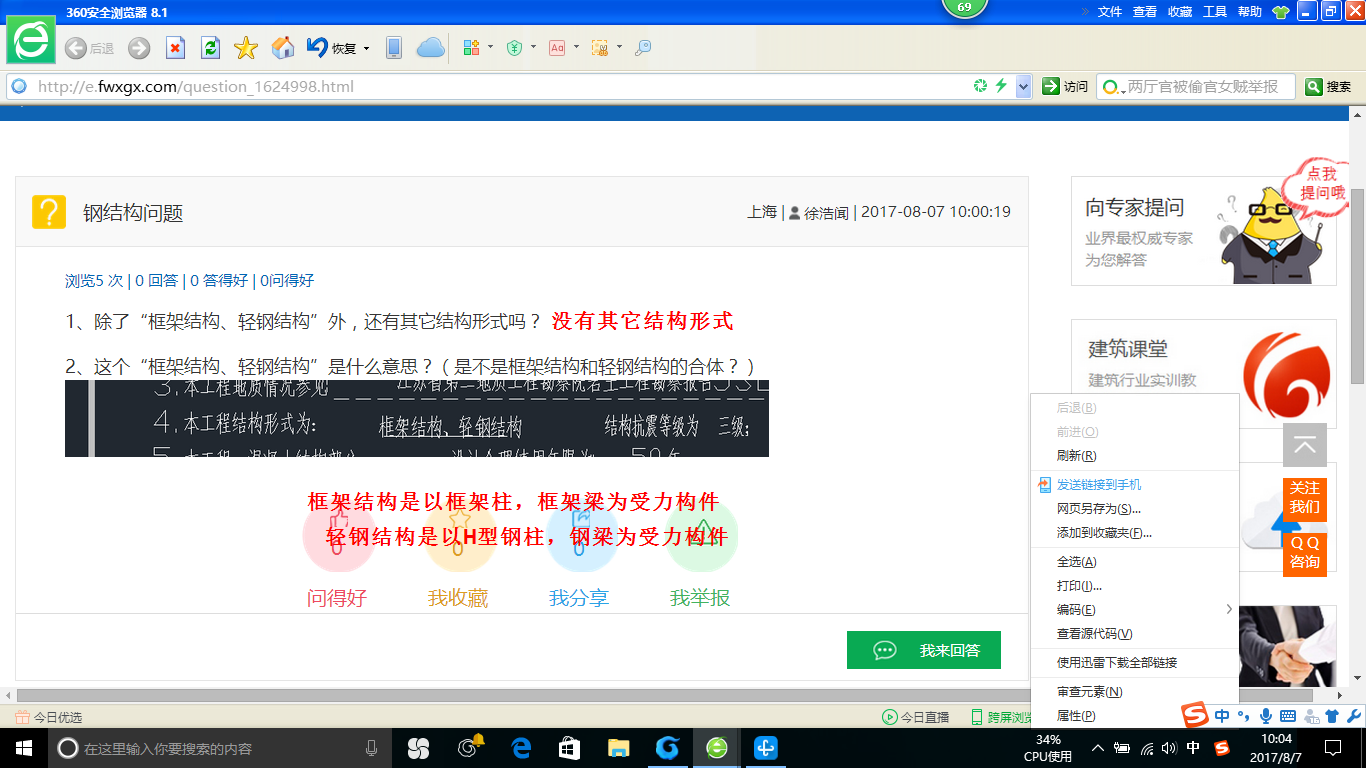Click the green shield payment icon
The height and width of the screenshot is (768, 1366).
515,48
